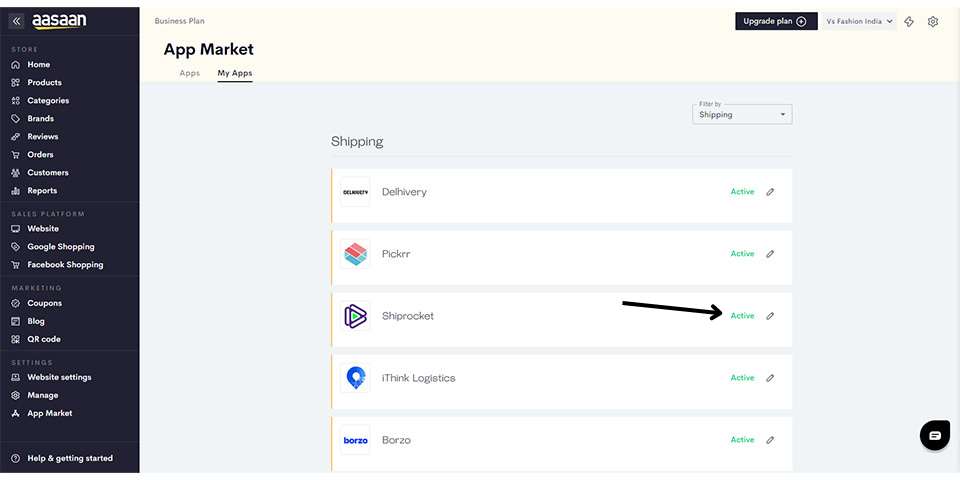Click the Borzo app name
960x480 pixels.
(x=396, y=440)
